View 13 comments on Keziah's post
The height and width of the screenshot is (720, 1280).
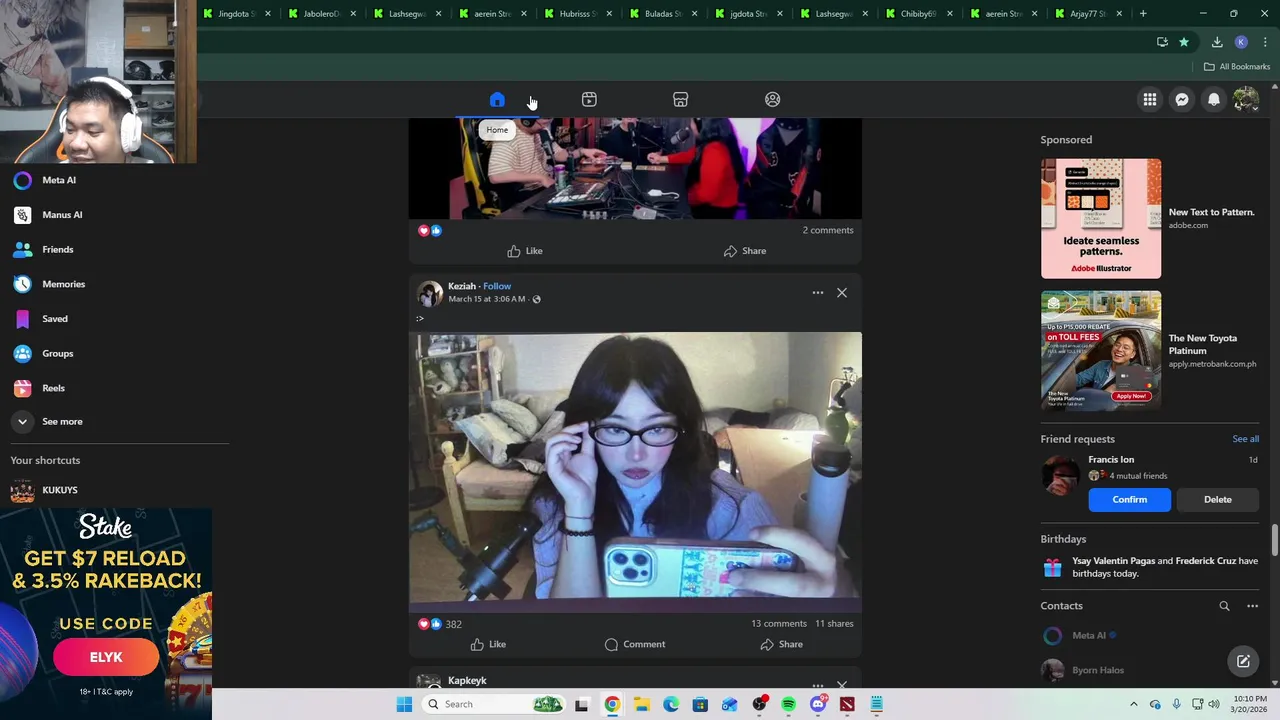(x=779, y=624)
